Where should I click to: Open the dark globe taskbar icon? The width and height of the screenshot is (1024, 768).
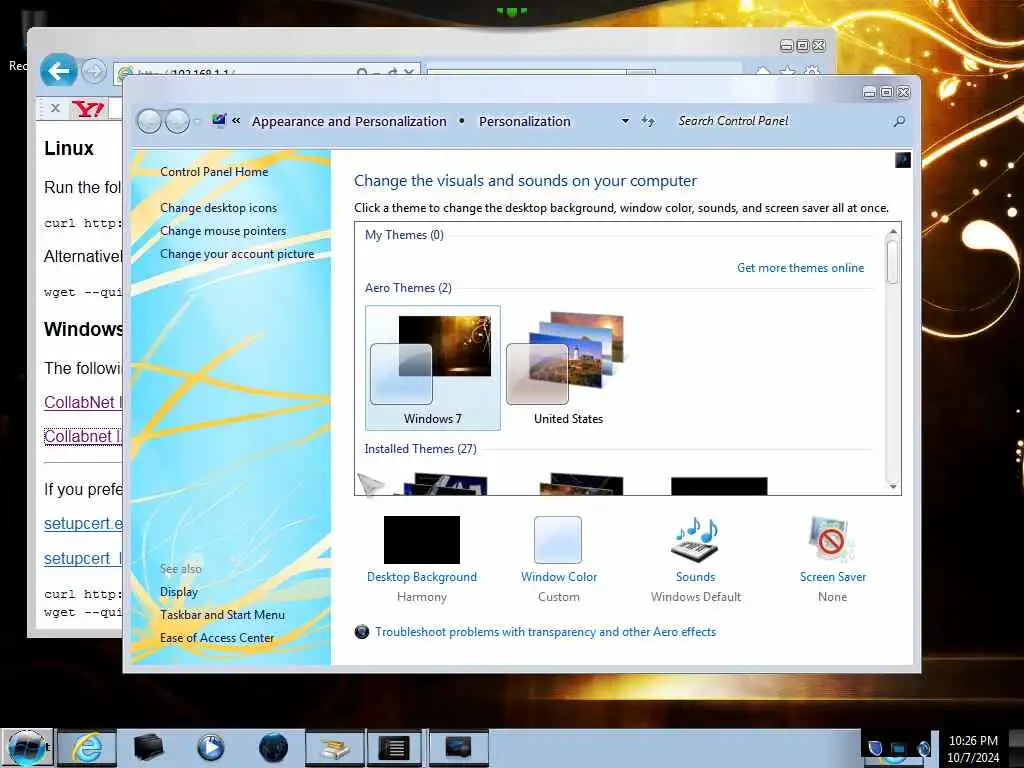point(273,748)
